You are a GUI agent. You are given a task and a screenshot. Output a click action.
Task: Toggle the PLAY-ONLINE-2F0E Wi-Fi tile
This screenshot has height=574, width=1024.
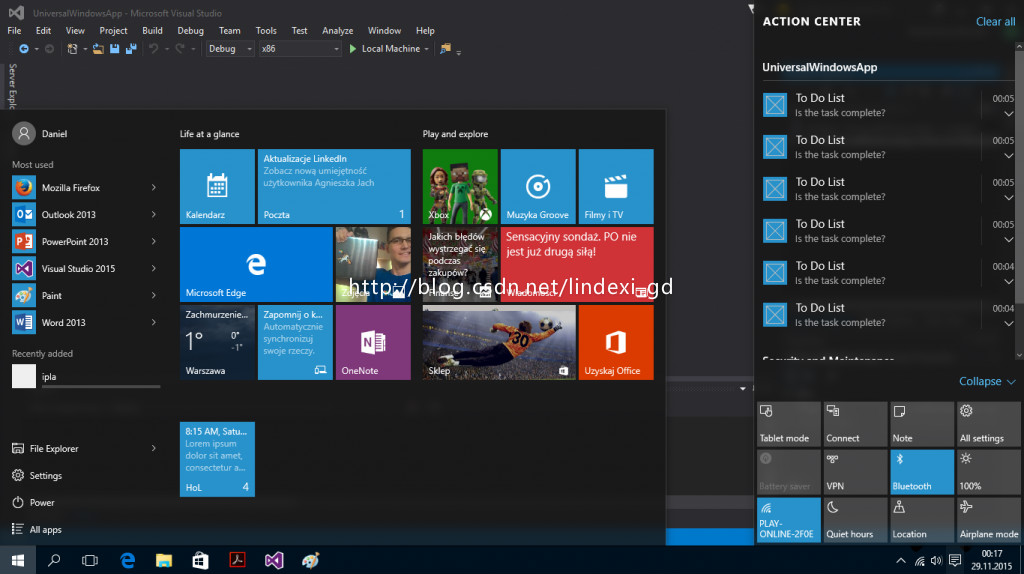tap(789, 519)
